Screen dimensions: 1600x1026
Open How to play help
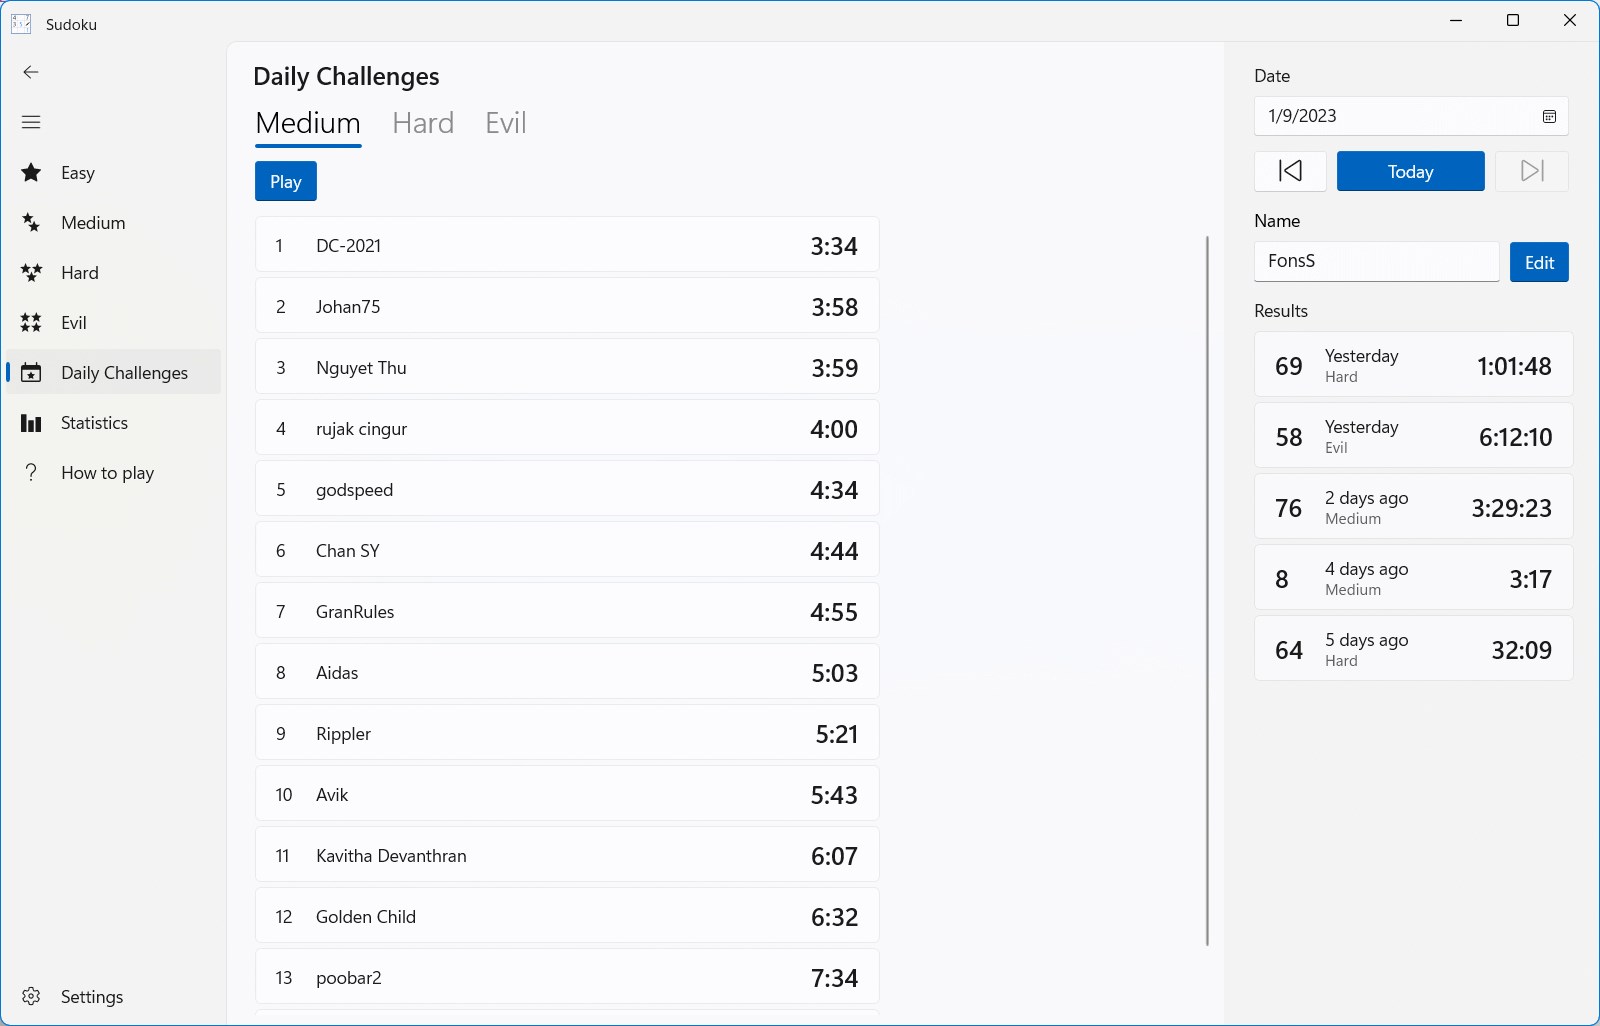click(x=107, y=472)
